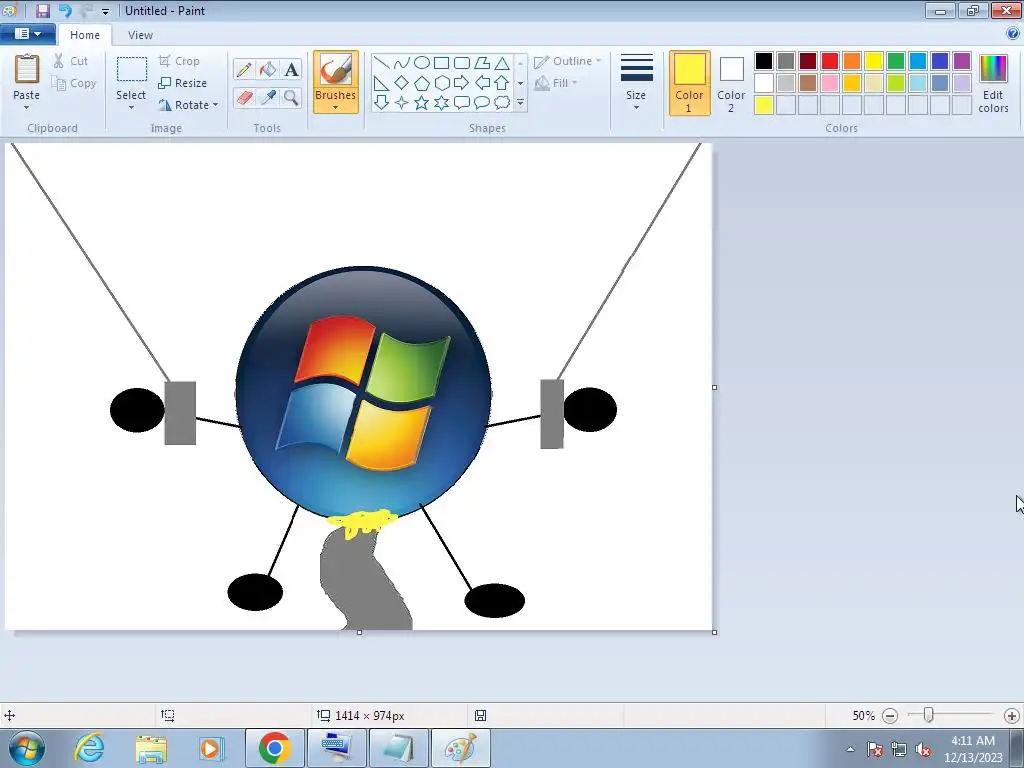Open Windows Explorer folder on taskbar

pyautogui.click(x=151, y=748)
